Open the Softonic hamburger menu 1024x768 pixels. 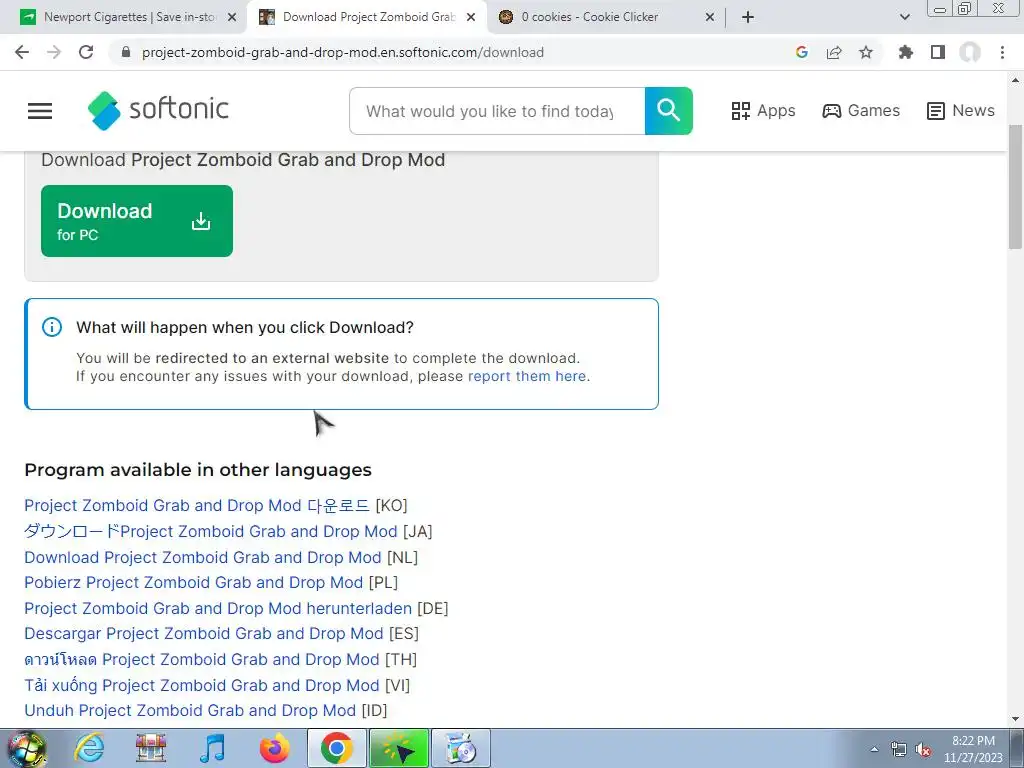click(40, 111)
